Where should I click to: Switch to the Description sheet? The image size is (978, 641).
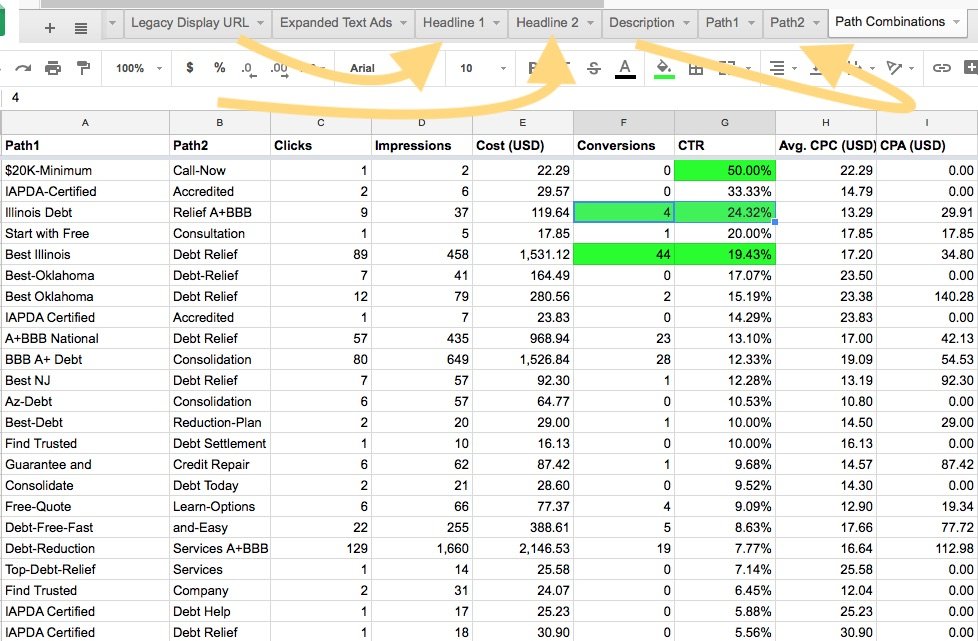[x=640, y=22]
